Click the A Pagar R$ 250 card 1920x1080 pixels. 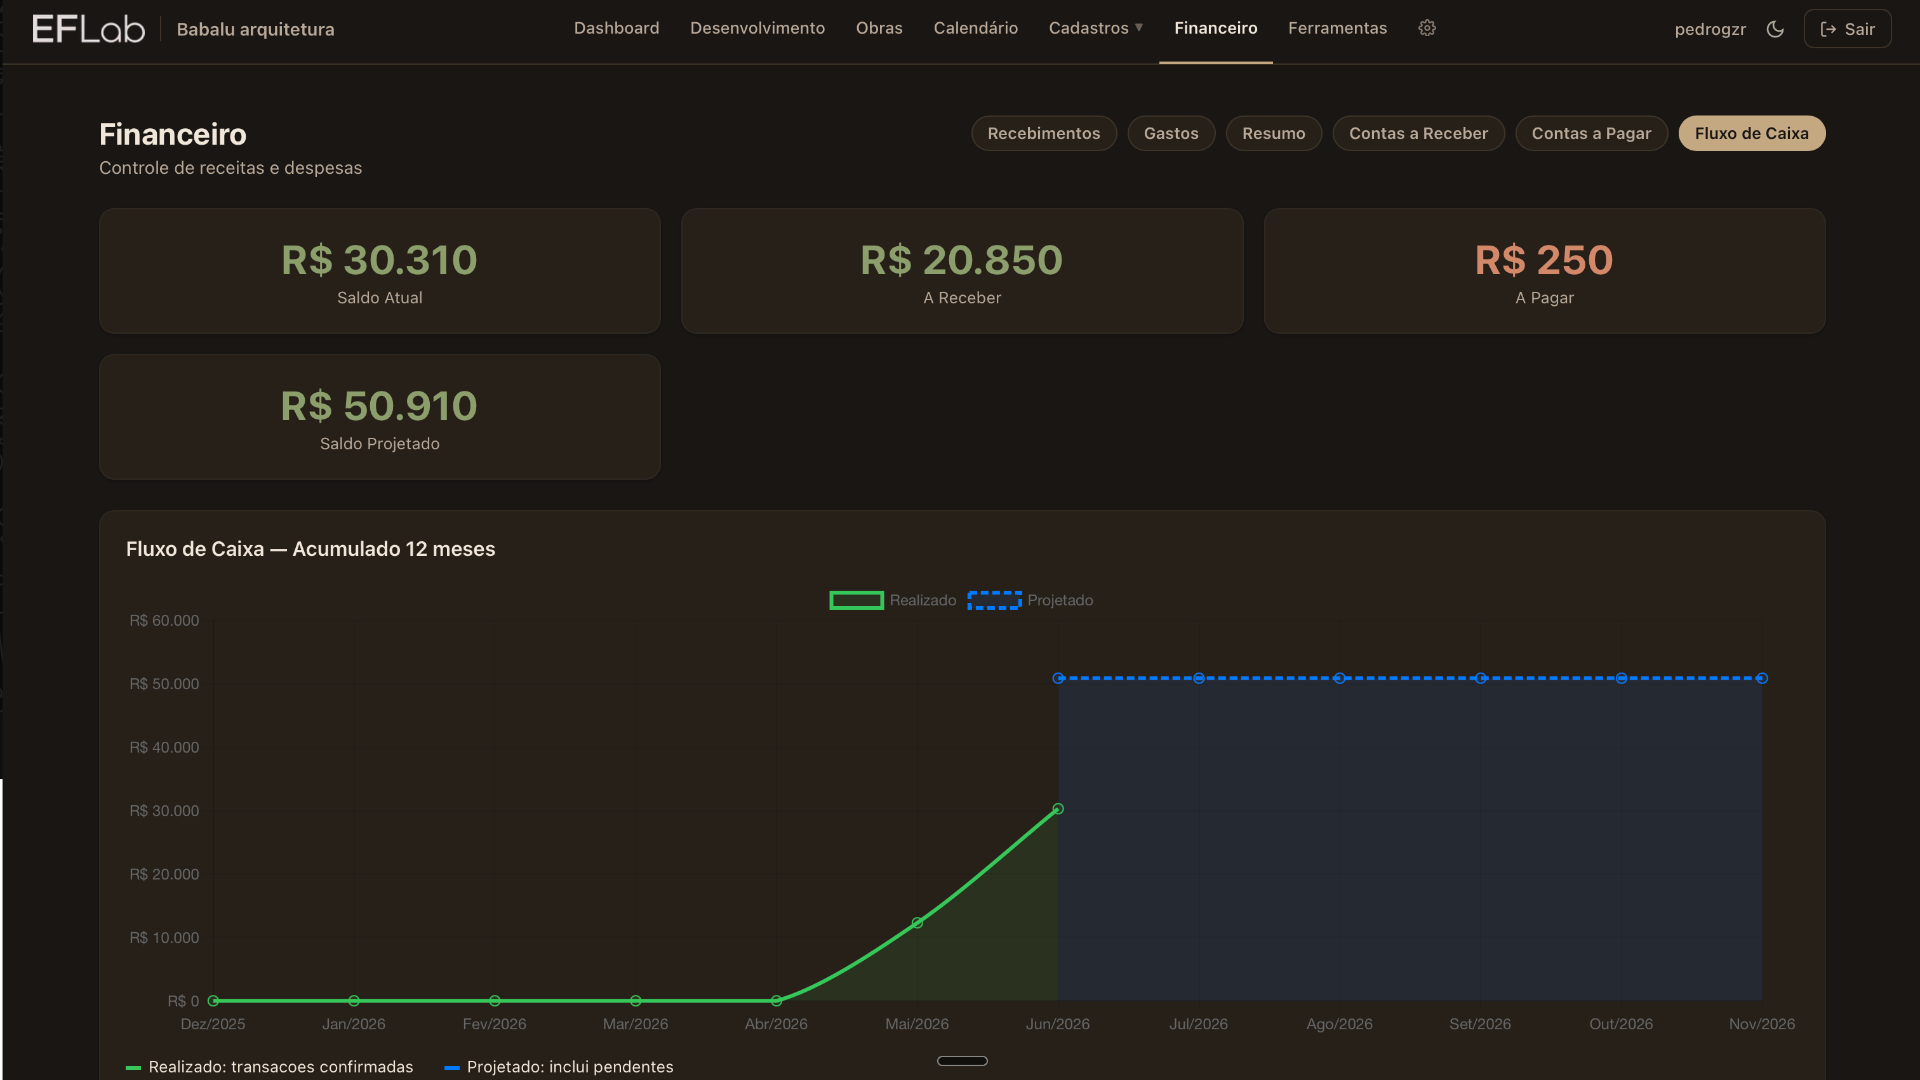(1544, 271)
